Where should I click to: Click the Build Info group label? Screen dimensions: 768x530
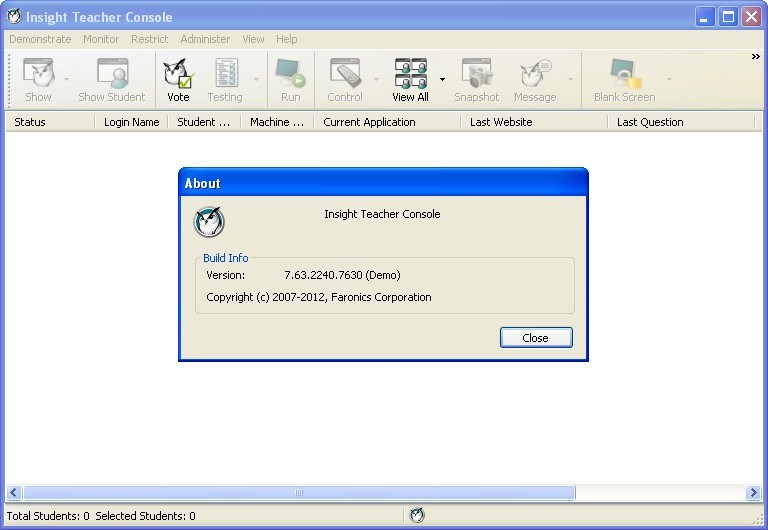[226, 258]
